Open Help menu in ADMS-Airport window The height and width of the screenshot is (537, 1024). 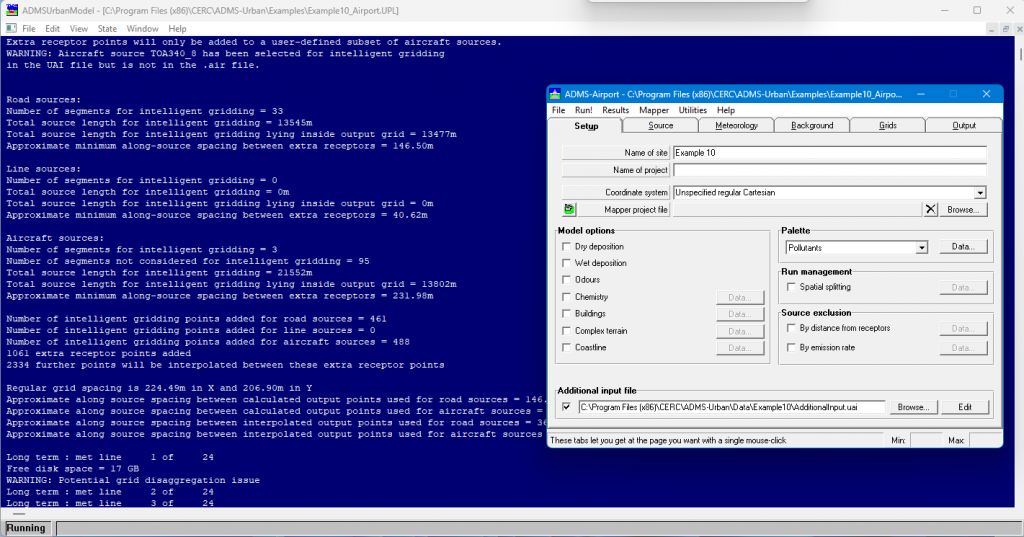pos(726,110)
